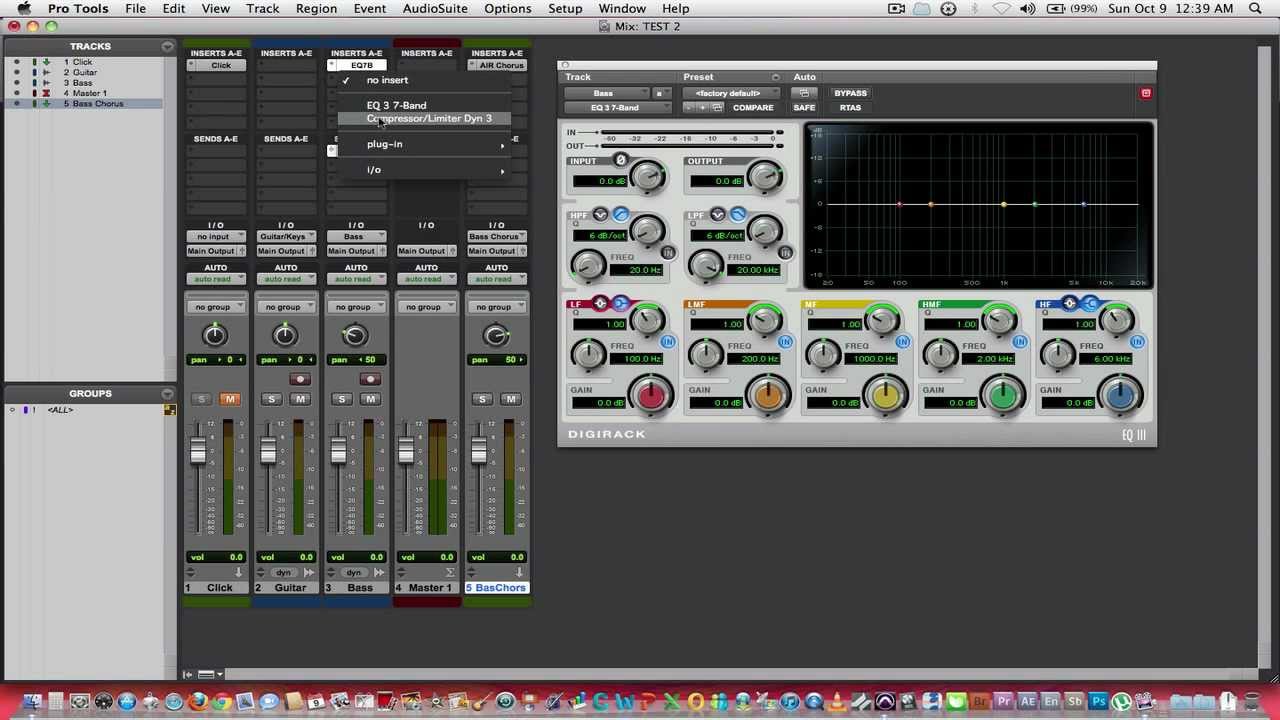
Task: Click the COMPARE button
Action: coord(753,107)
